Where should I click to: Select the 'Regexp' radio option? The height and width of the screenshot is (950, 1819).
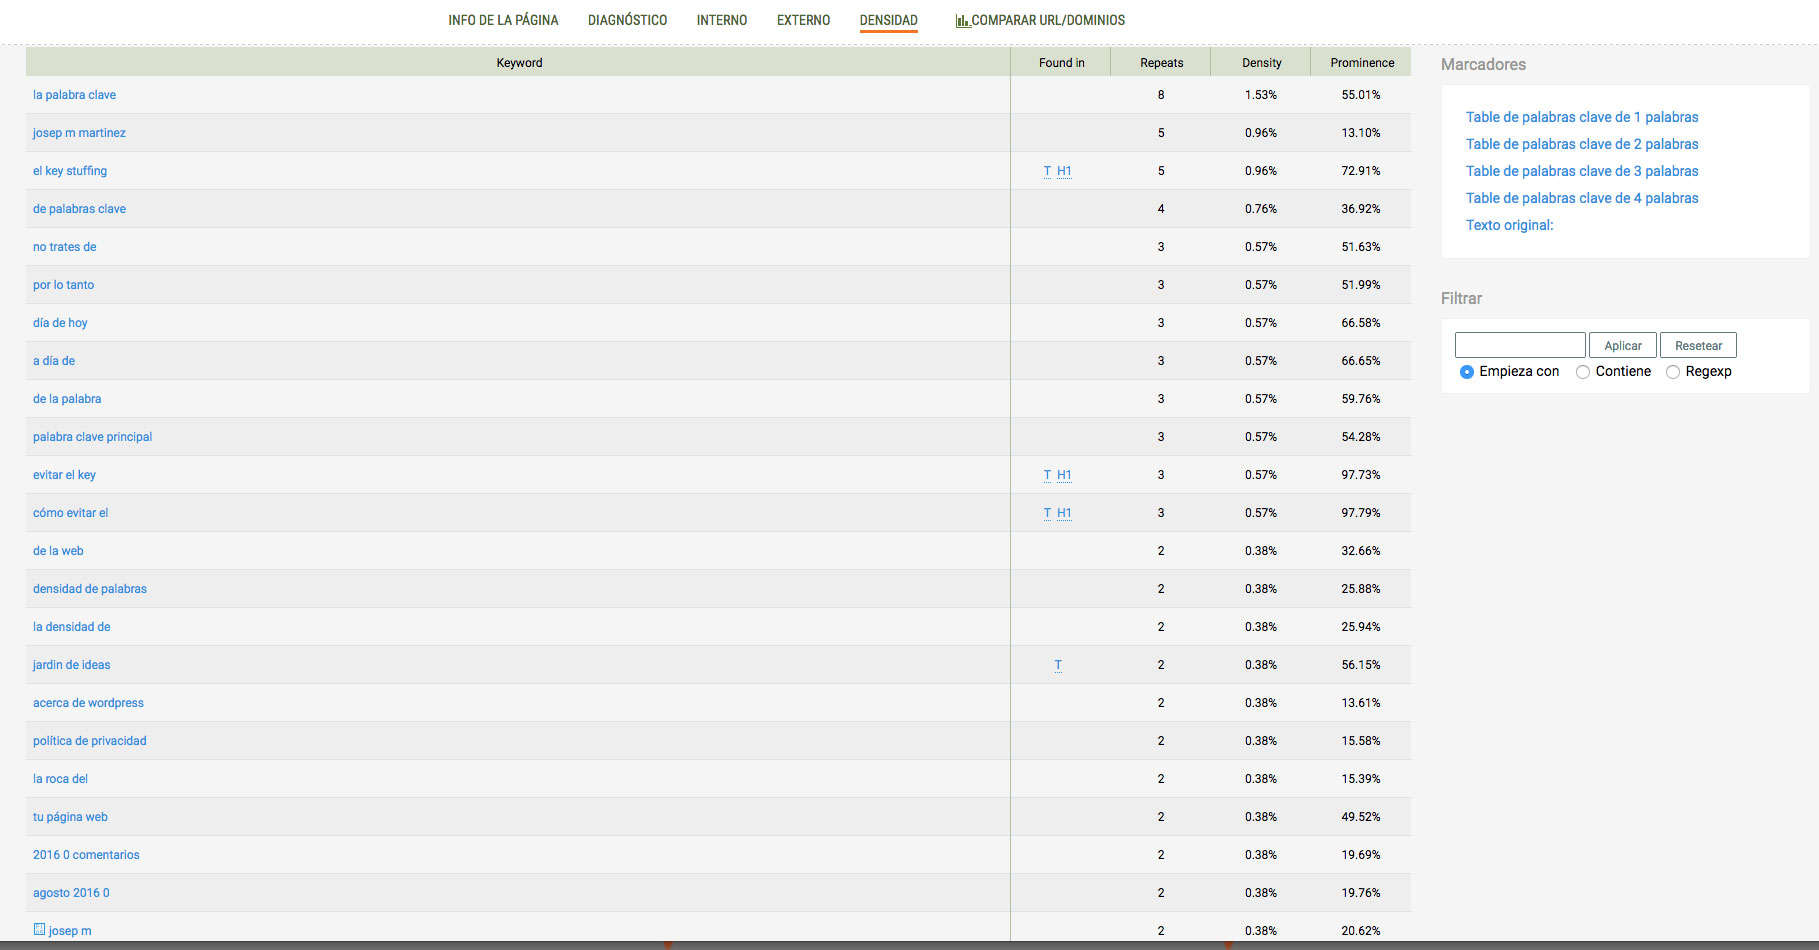point(1673,372)
